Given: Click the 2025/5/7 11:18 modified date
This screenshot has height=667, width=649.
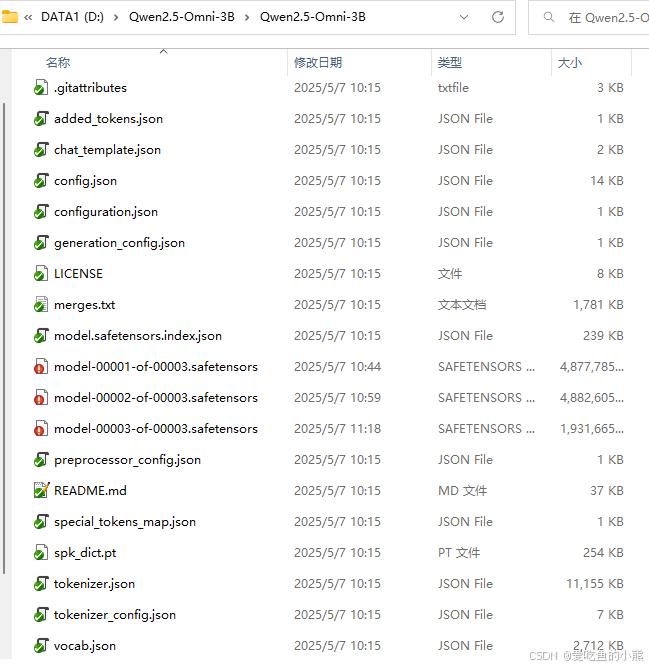Looking at the screenshot, I should coord(337,429).
